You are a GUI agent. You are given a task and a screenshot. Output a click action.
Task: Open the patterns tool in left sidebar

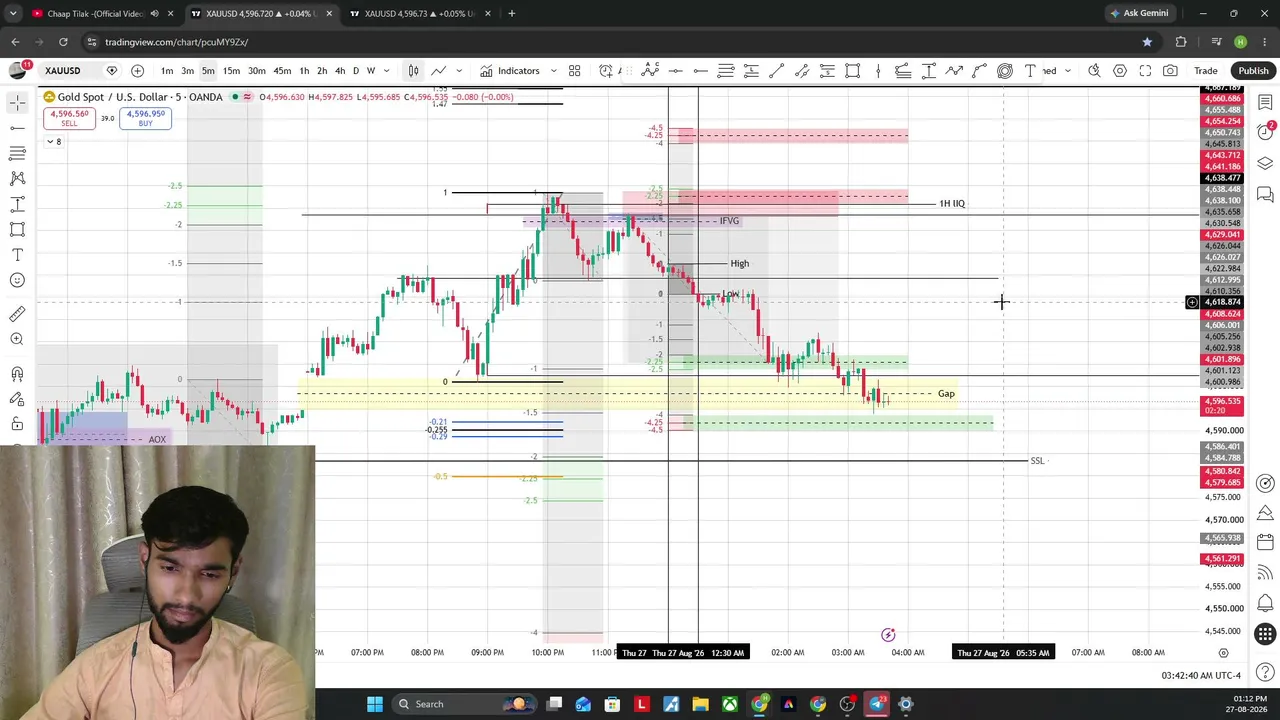point(17,178)
